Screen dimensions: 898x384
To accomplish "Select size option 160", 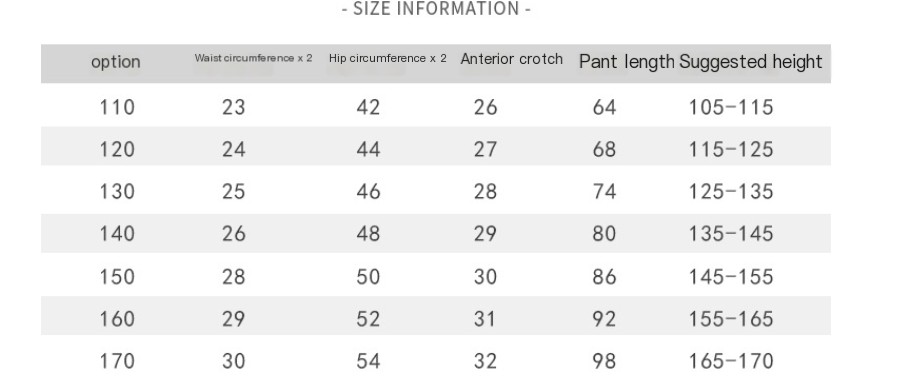I will [117, 319].
